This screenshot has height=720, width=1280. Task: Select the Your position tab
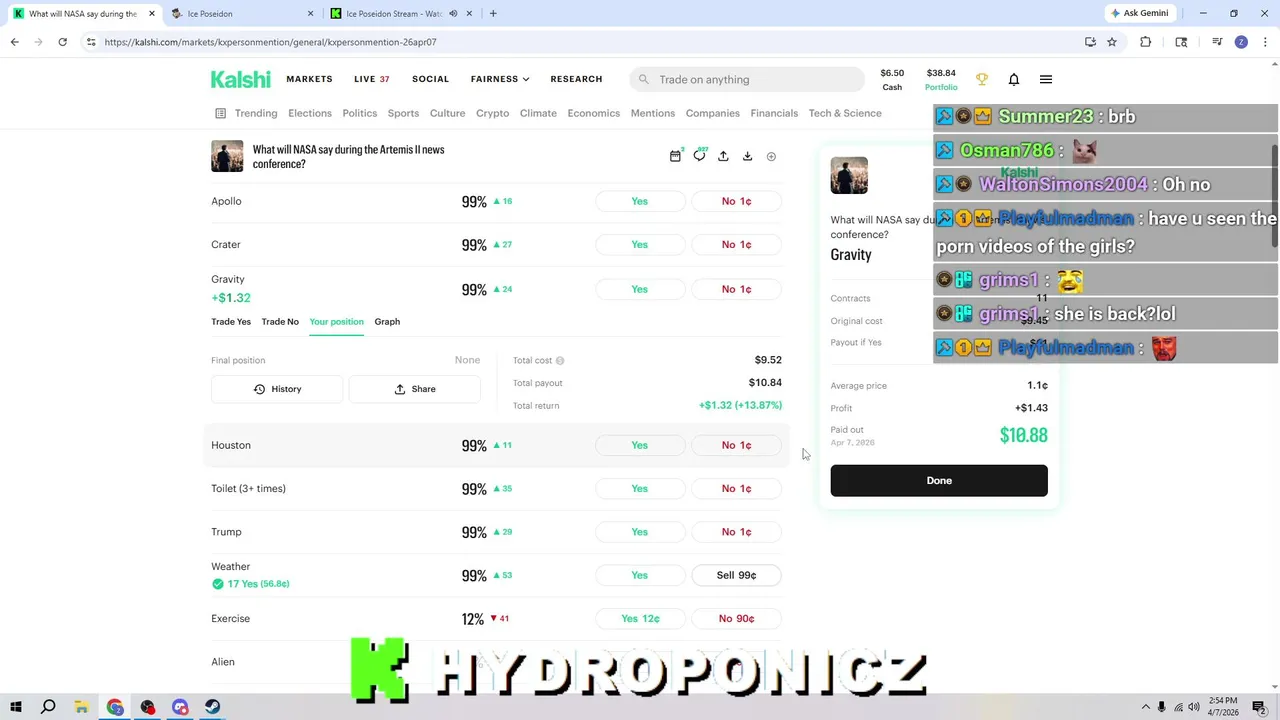click(x=337, y=322)
